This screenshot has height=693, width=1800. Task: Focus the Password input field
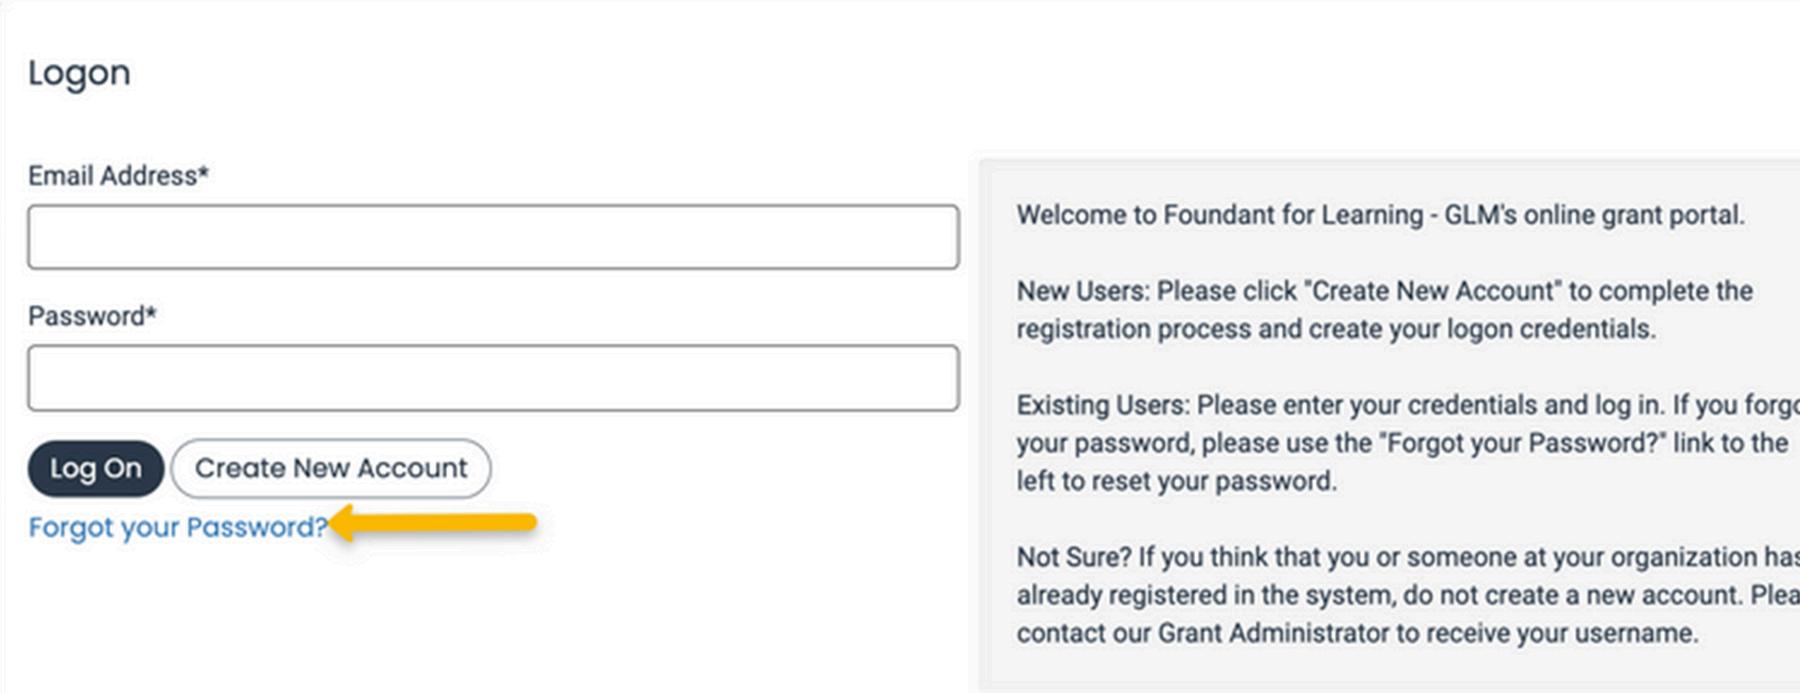[493, 378]
